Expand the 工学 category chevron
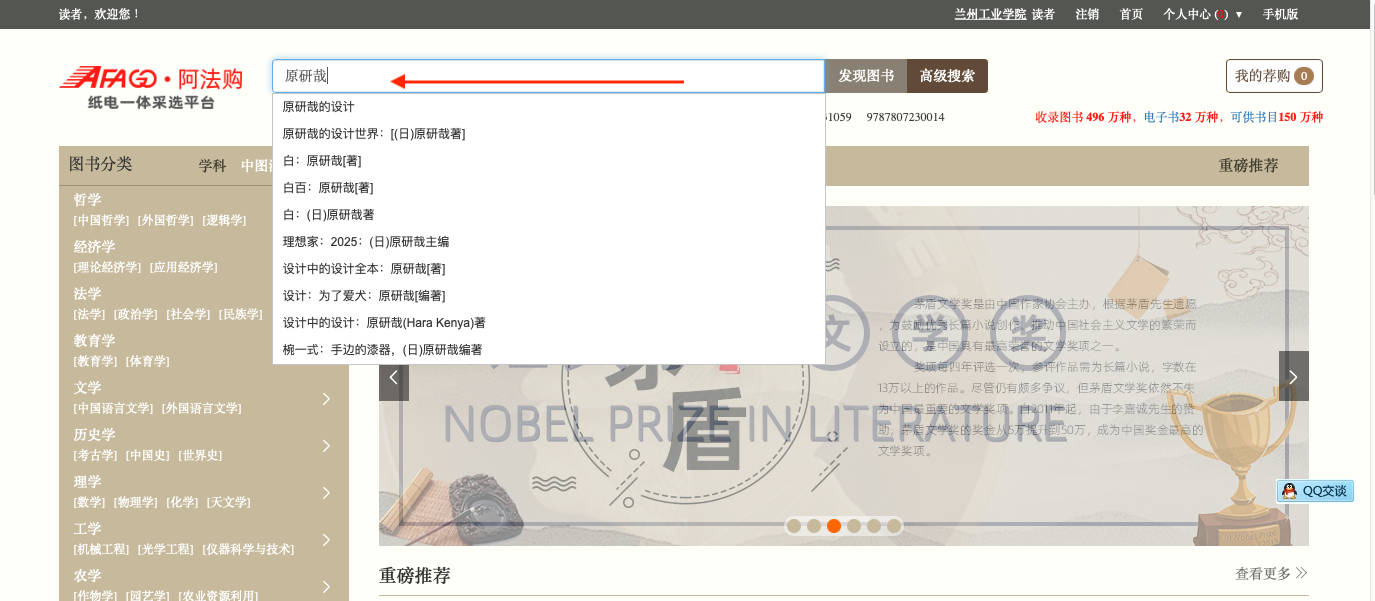The width and height of the screenshot is (1375, 601). [x=326, y=540]
